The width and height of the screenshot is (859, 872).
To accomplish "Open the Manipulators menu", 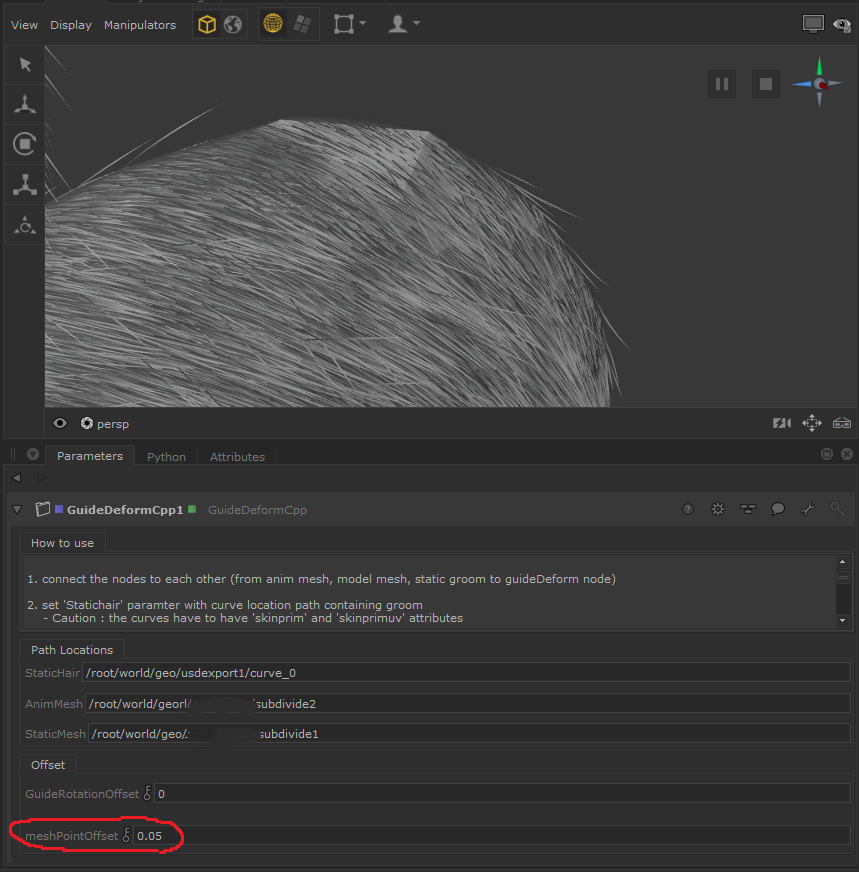I will click(139, 25).
